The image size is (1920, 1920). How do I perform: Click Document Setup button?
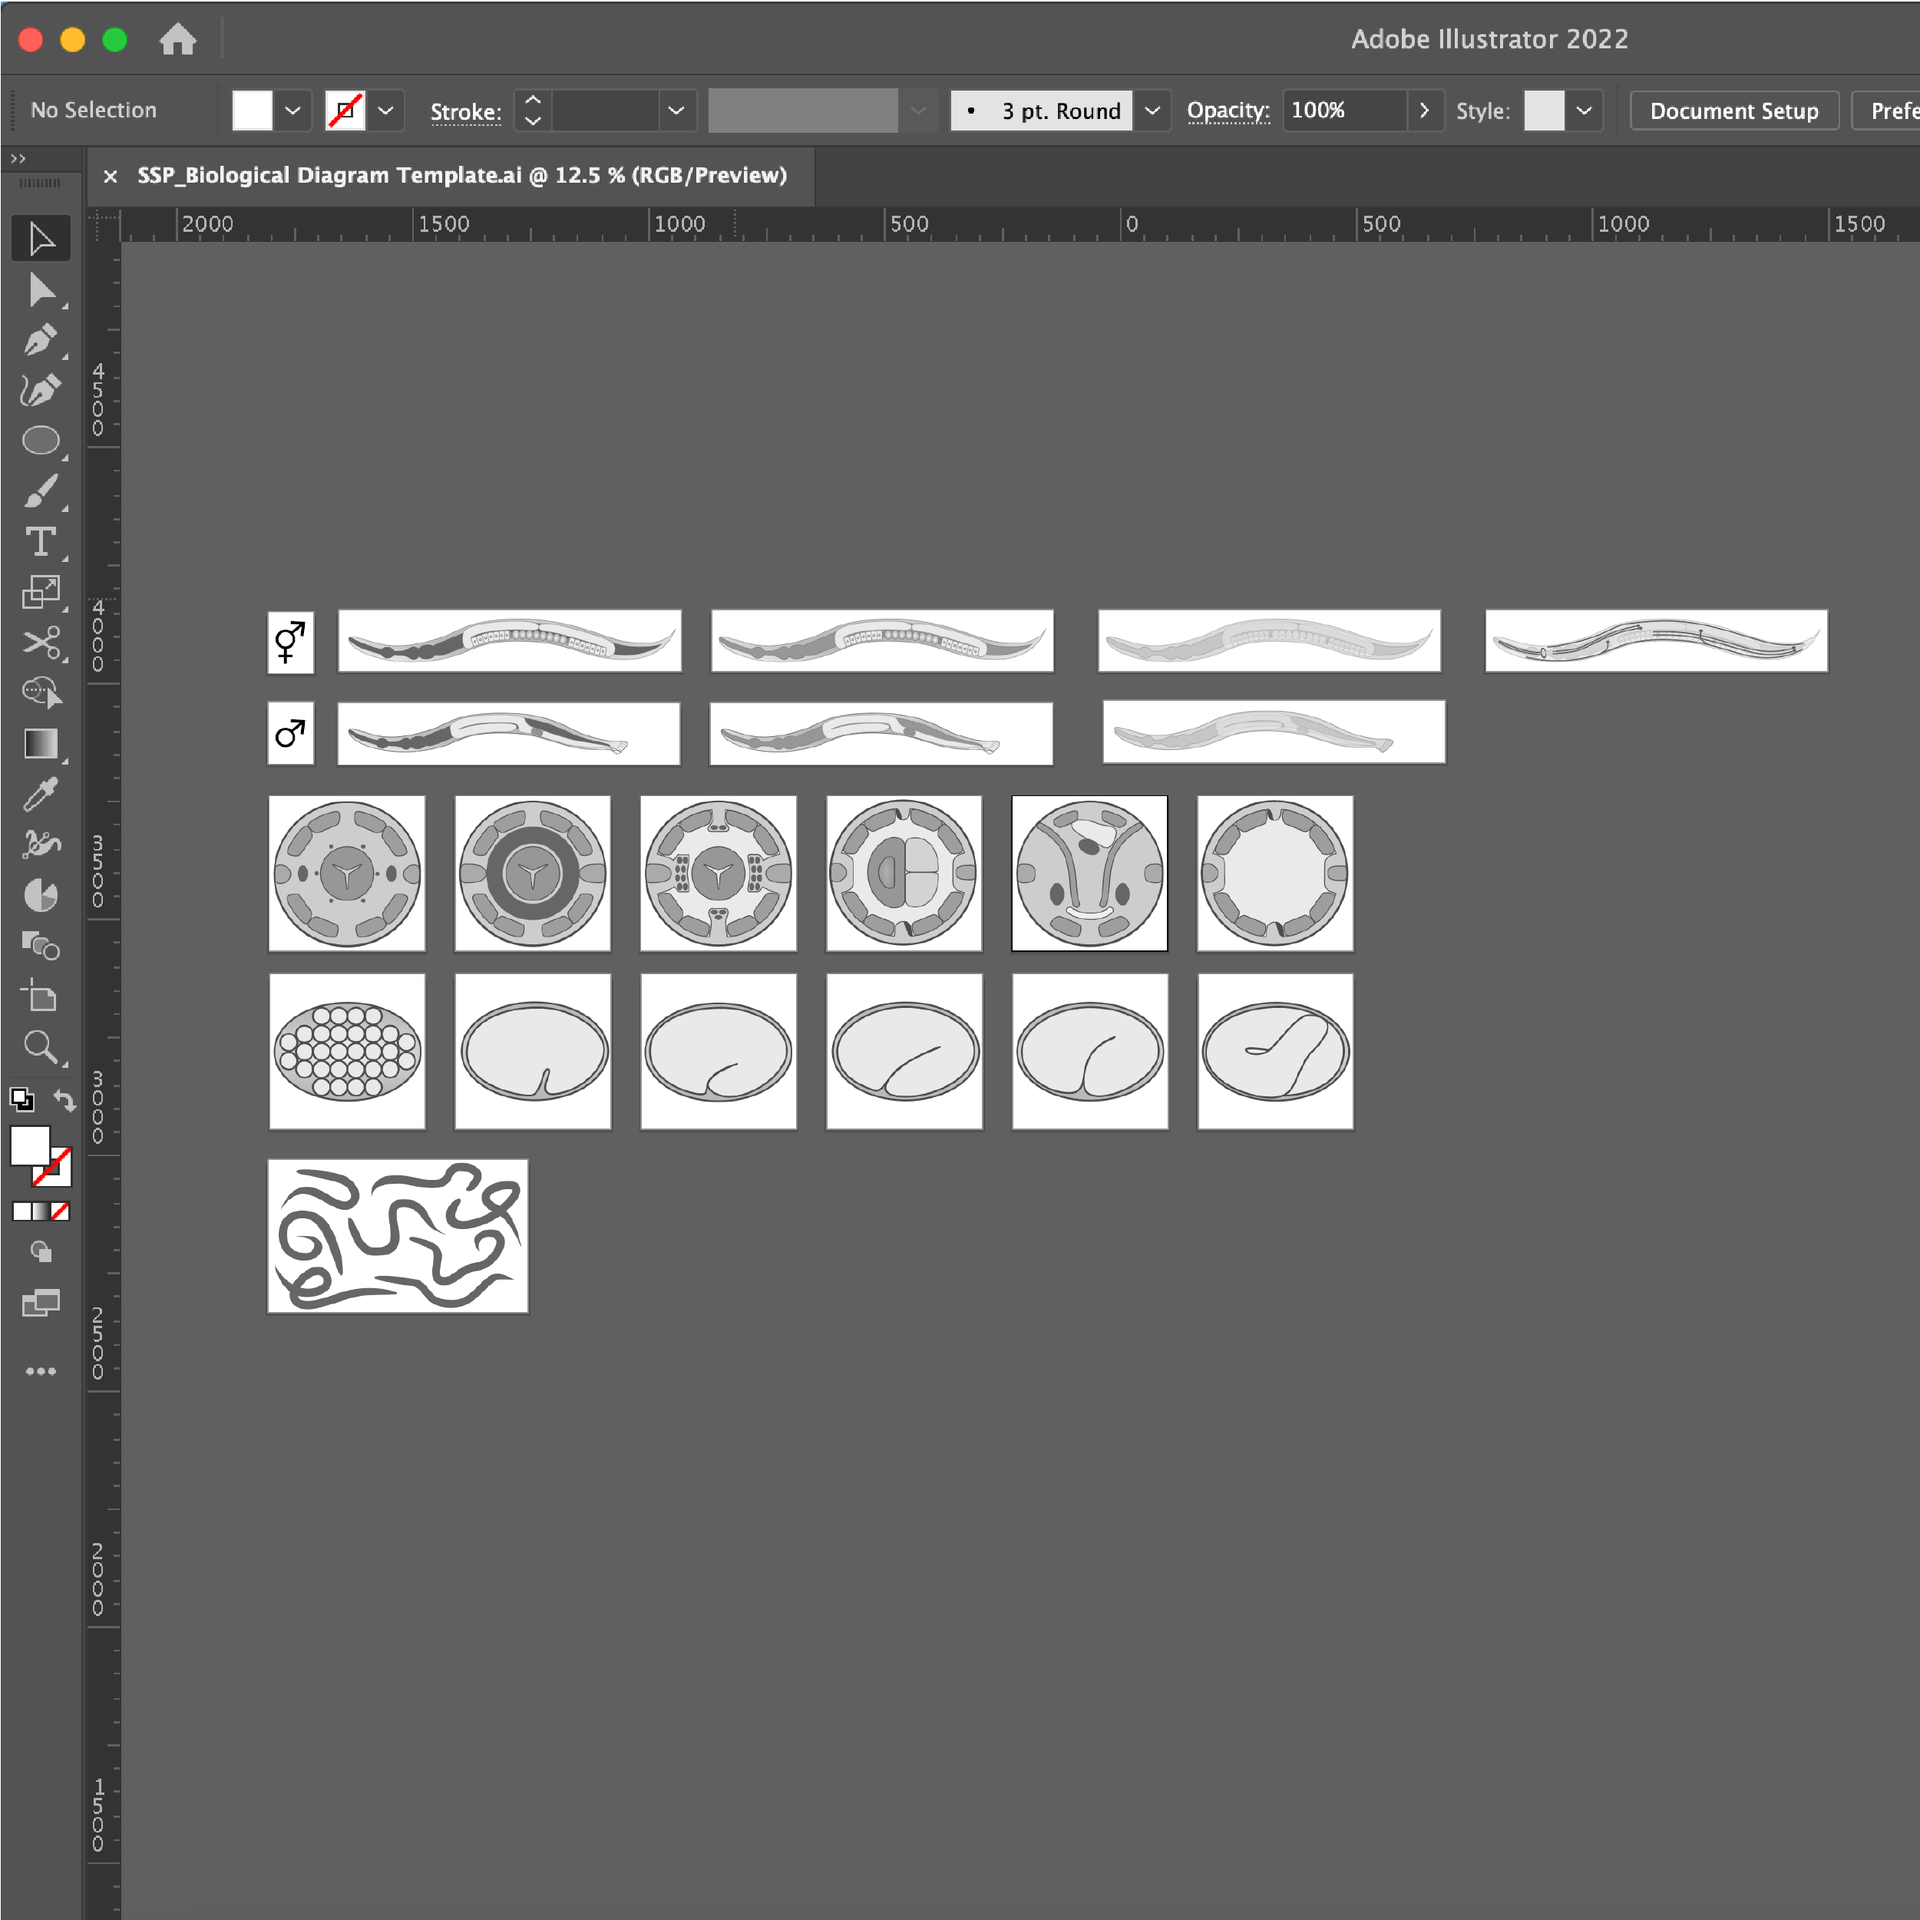pos(1734,111)
